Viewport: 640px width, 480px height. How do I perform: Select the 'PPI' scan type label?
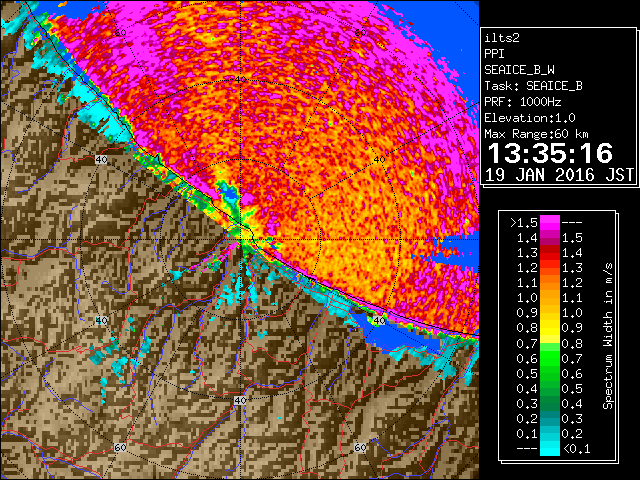(494, 54)
